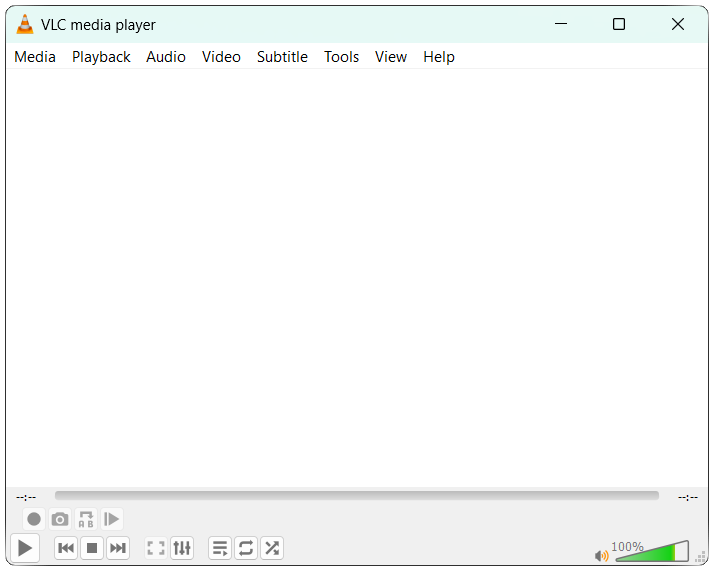
Task: Click the playback seek bar
Action: click(357, 496)
